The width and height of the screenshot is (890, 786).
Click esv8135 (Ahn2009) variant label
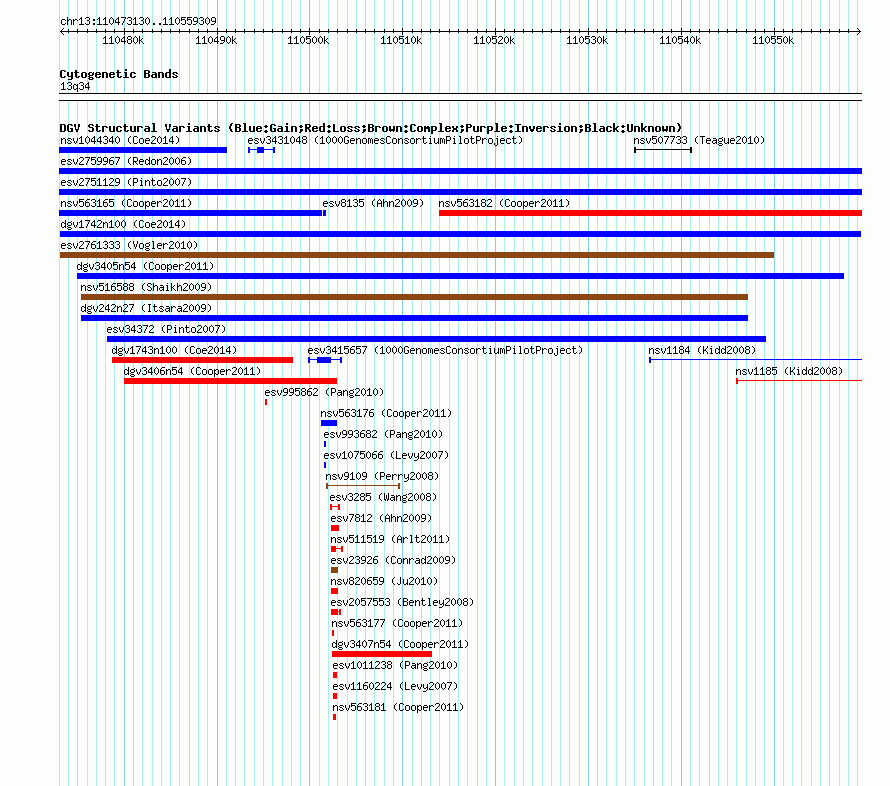(373, 203)
